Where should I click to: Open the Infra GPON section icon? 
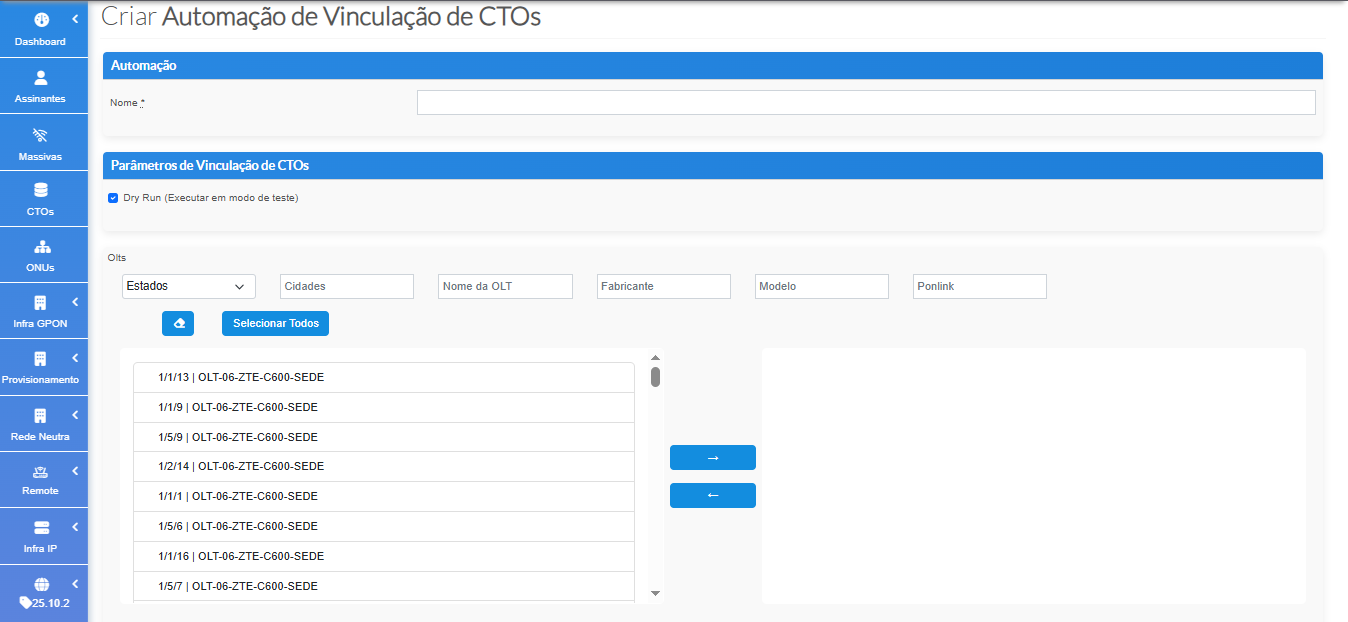coord(38,302)
